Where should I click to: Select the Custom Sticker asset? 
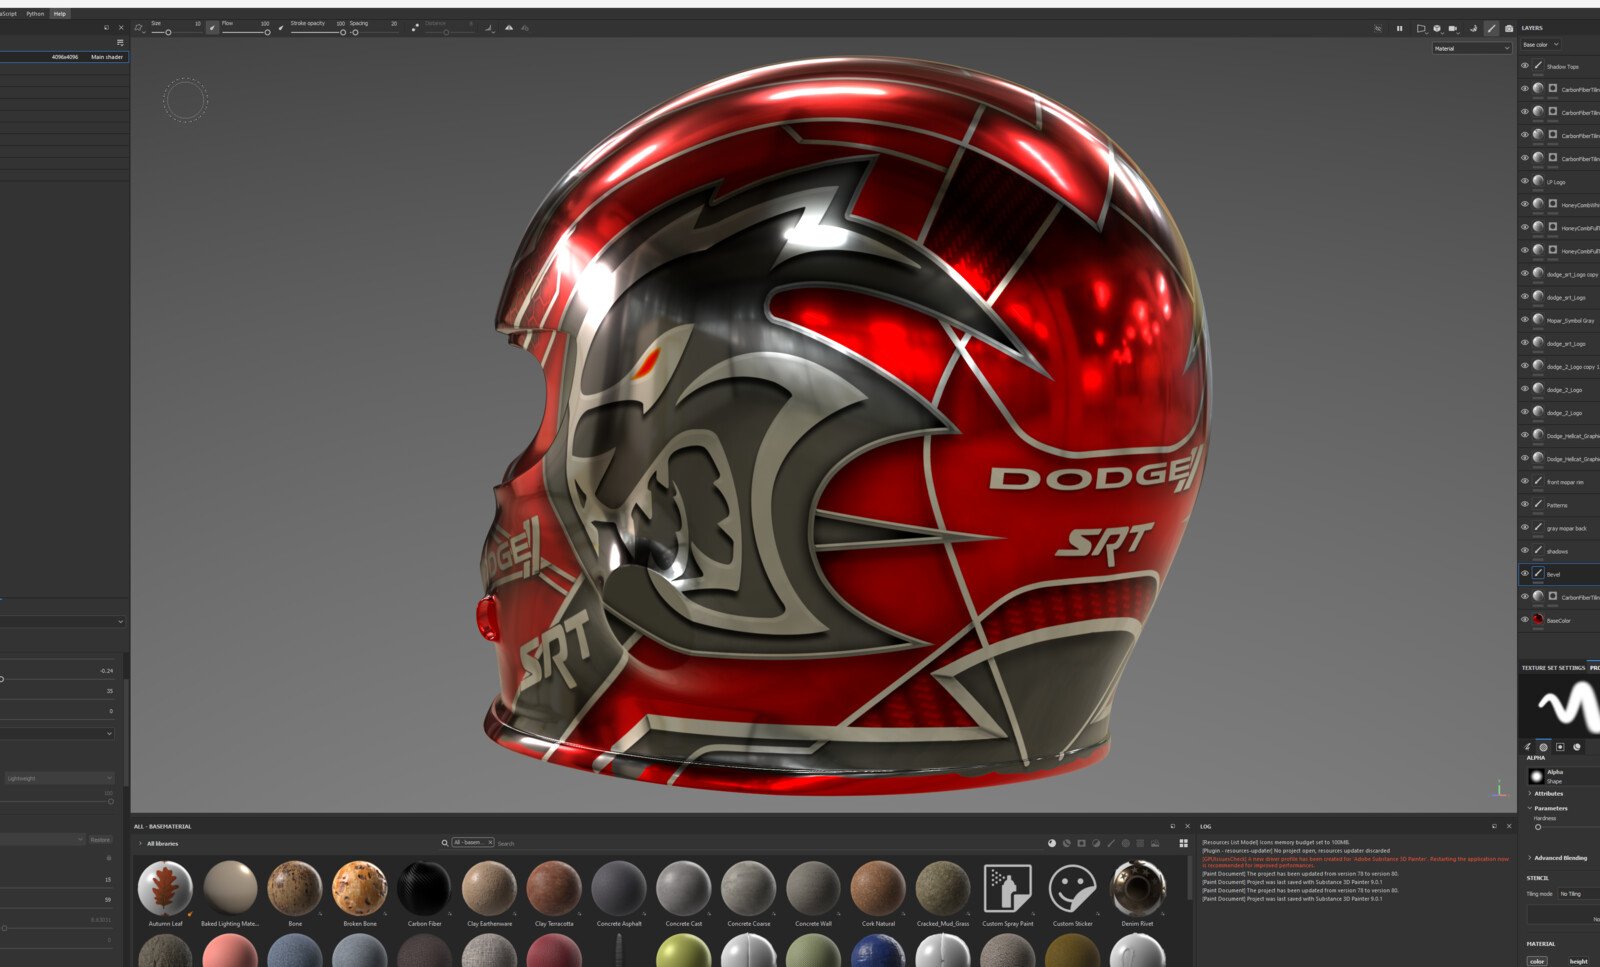(x=1072, y=888)
